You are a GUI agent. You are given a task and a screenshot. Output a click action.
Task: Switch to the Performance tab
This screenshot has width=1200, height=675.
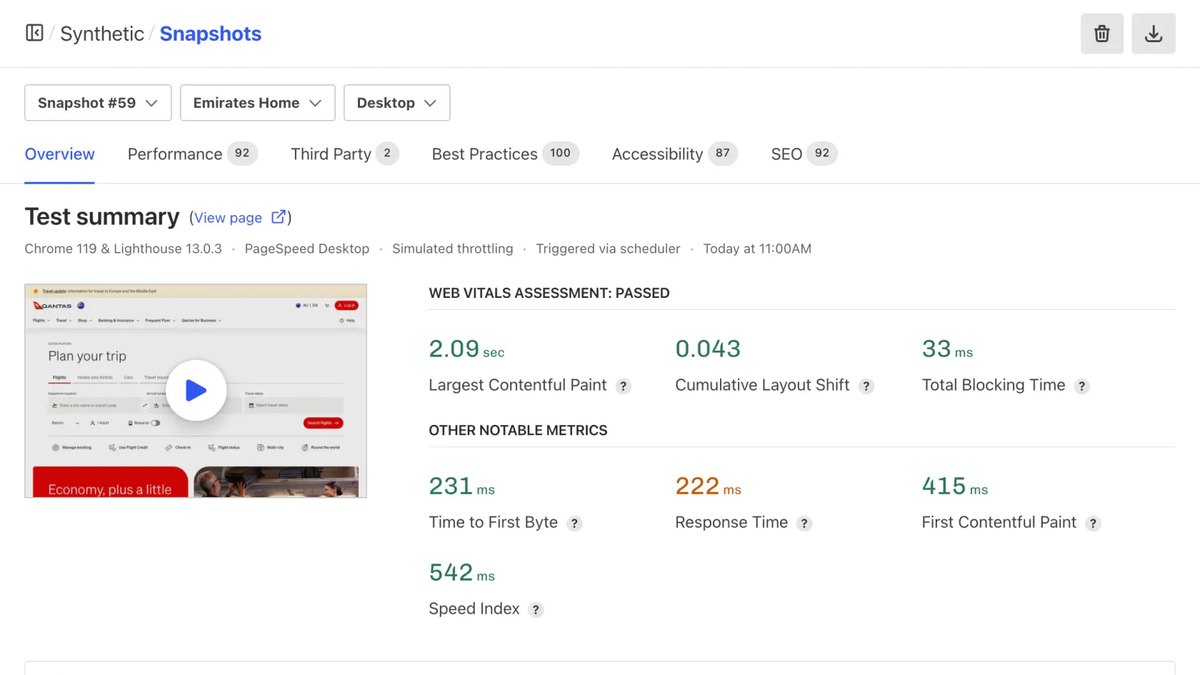click(192, 154)
